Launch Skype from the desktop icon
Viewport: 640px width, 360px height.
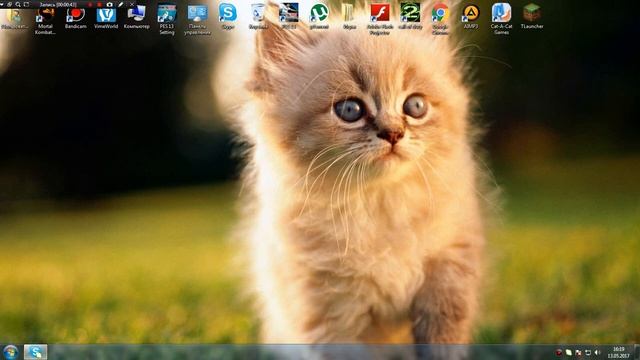[x=228, y=16]
